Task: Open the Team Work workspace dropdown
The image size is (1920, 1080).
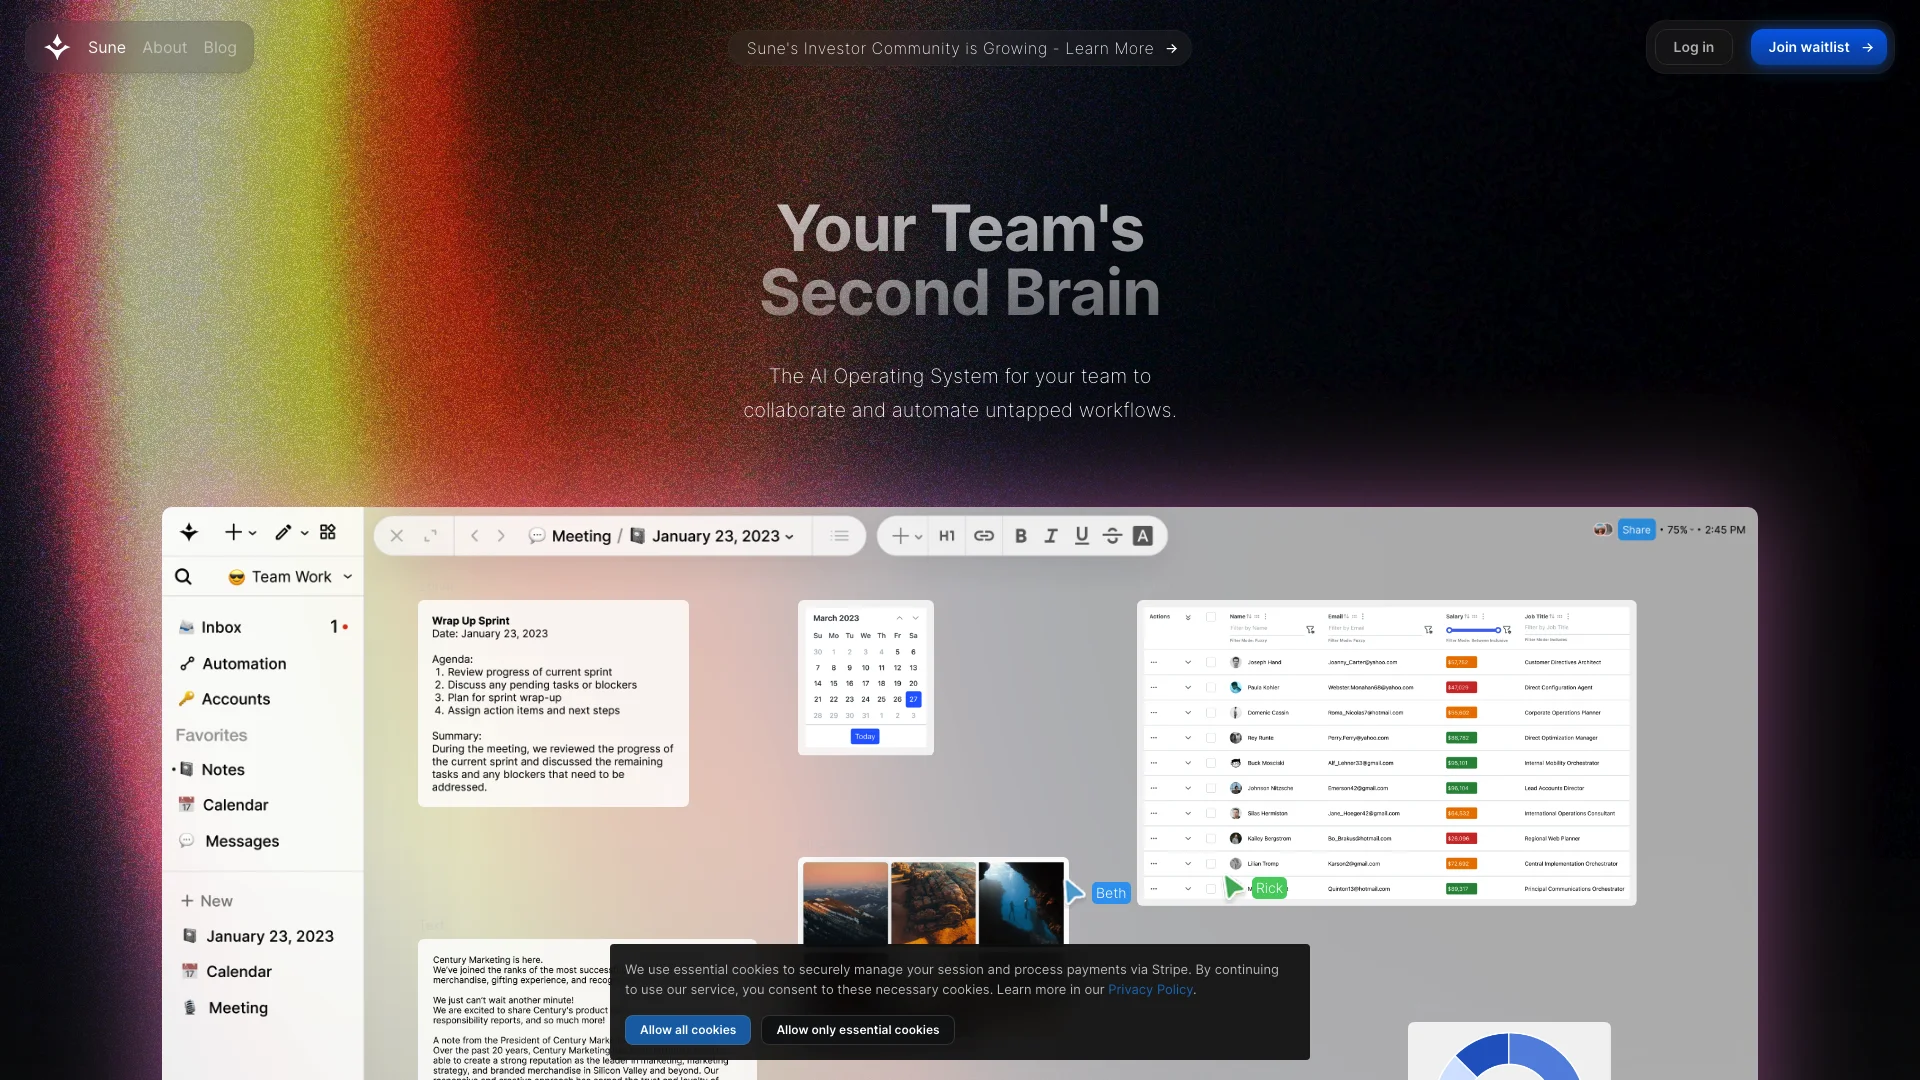Action: 291,577
